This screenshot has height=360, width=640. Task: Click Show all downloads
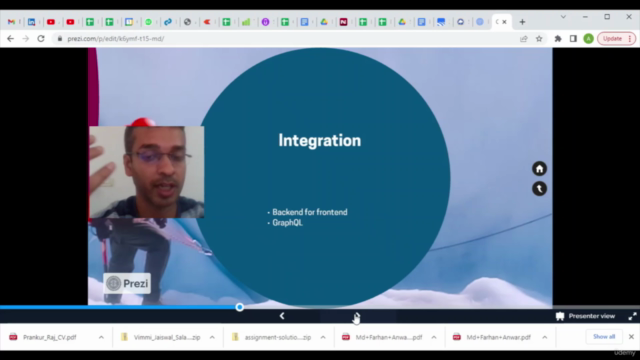click(x=604, y=337)
